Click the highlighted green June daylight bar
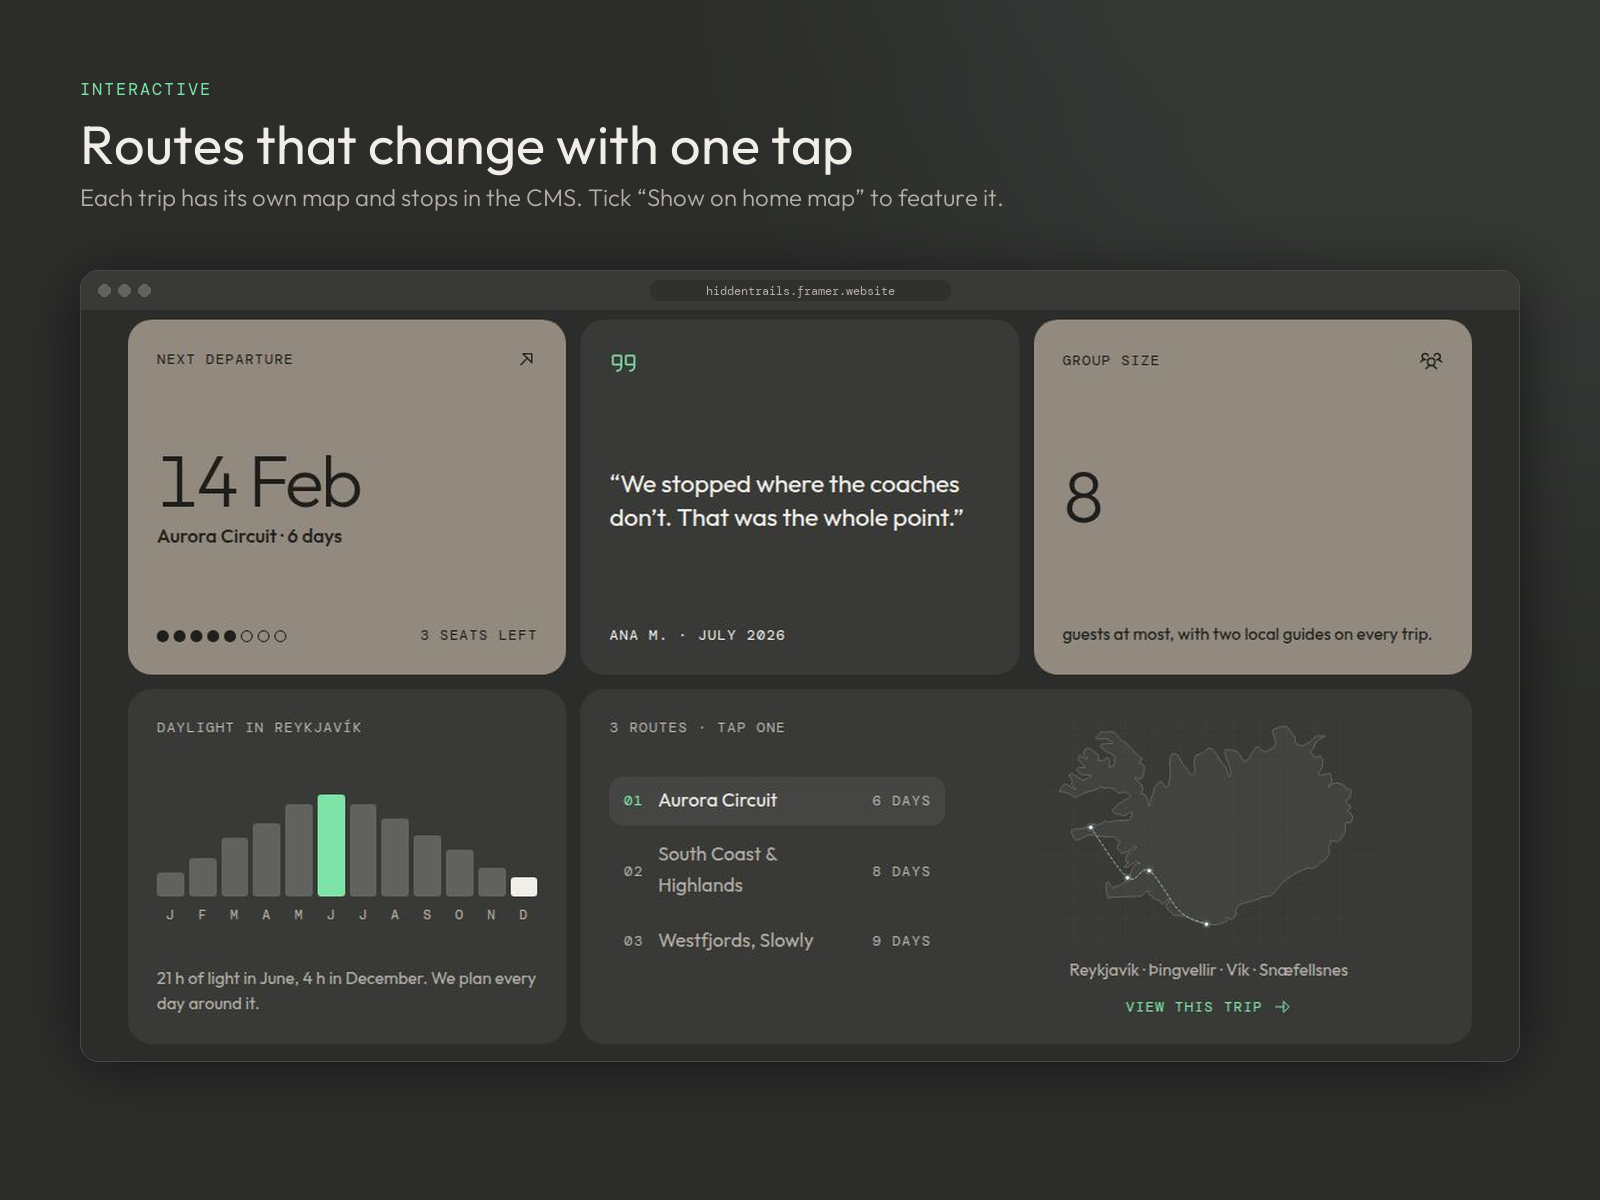The image size is (1600, 1200). (x=331, y=845)
